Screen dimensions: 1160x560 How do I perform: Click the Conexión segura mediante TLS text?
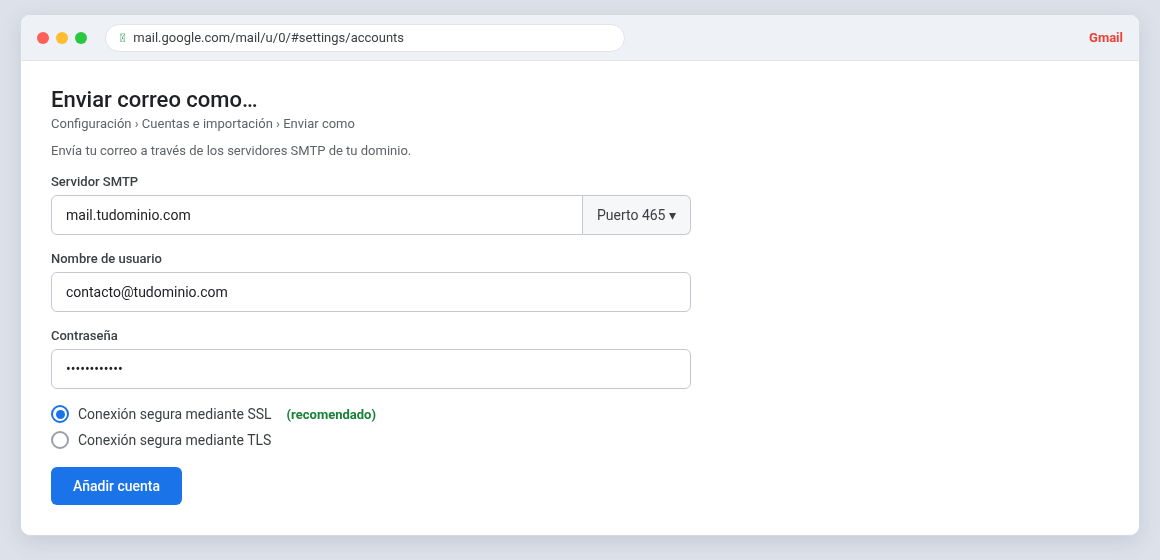(175, 440)
